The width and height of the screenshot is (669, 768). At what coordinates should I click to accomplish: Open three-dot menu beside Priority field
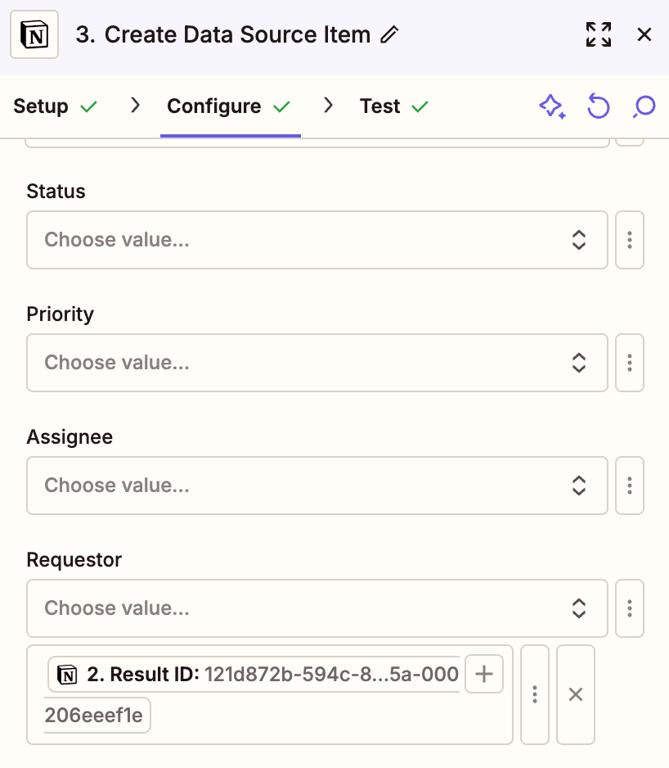click(x=630, y=362)
